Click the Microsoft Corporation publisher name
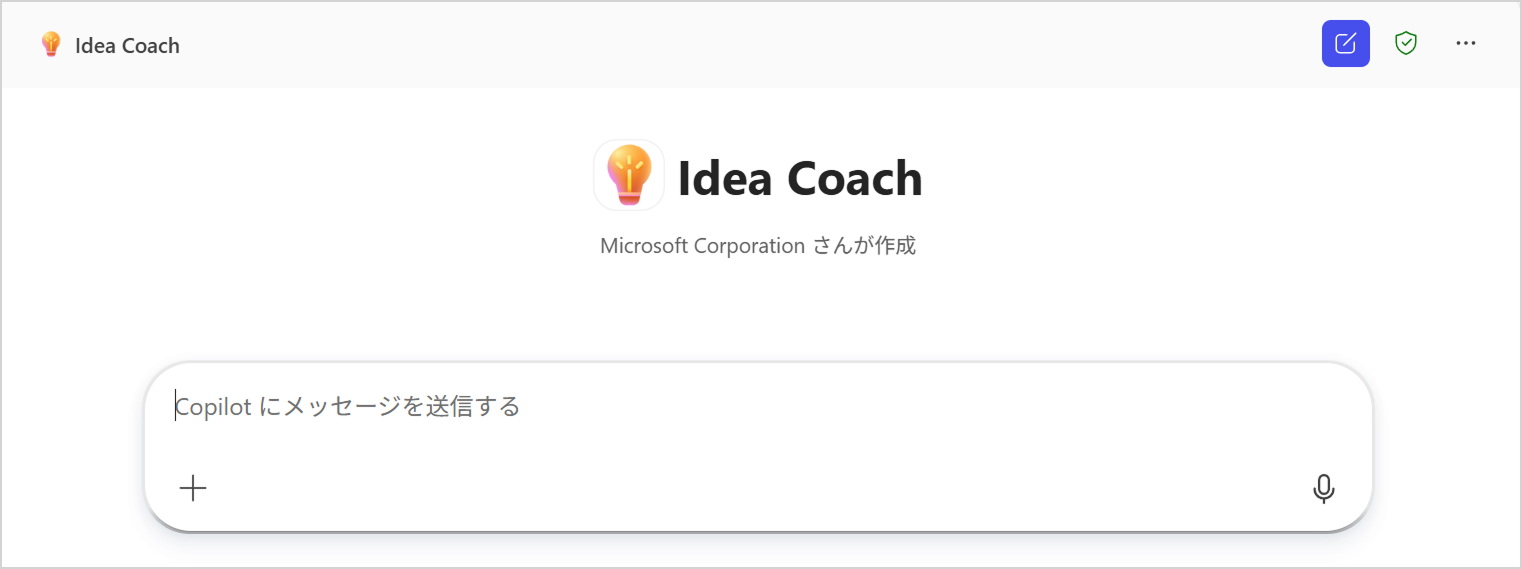This screenshot has width=1522, height=569. 702,245
